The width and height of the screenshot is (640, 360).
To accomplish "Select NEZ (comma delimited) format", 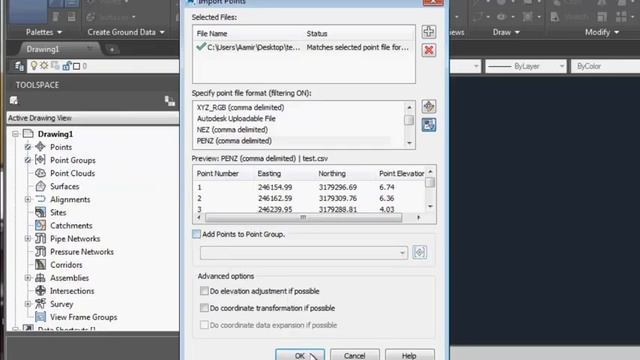I will point(232,129).
